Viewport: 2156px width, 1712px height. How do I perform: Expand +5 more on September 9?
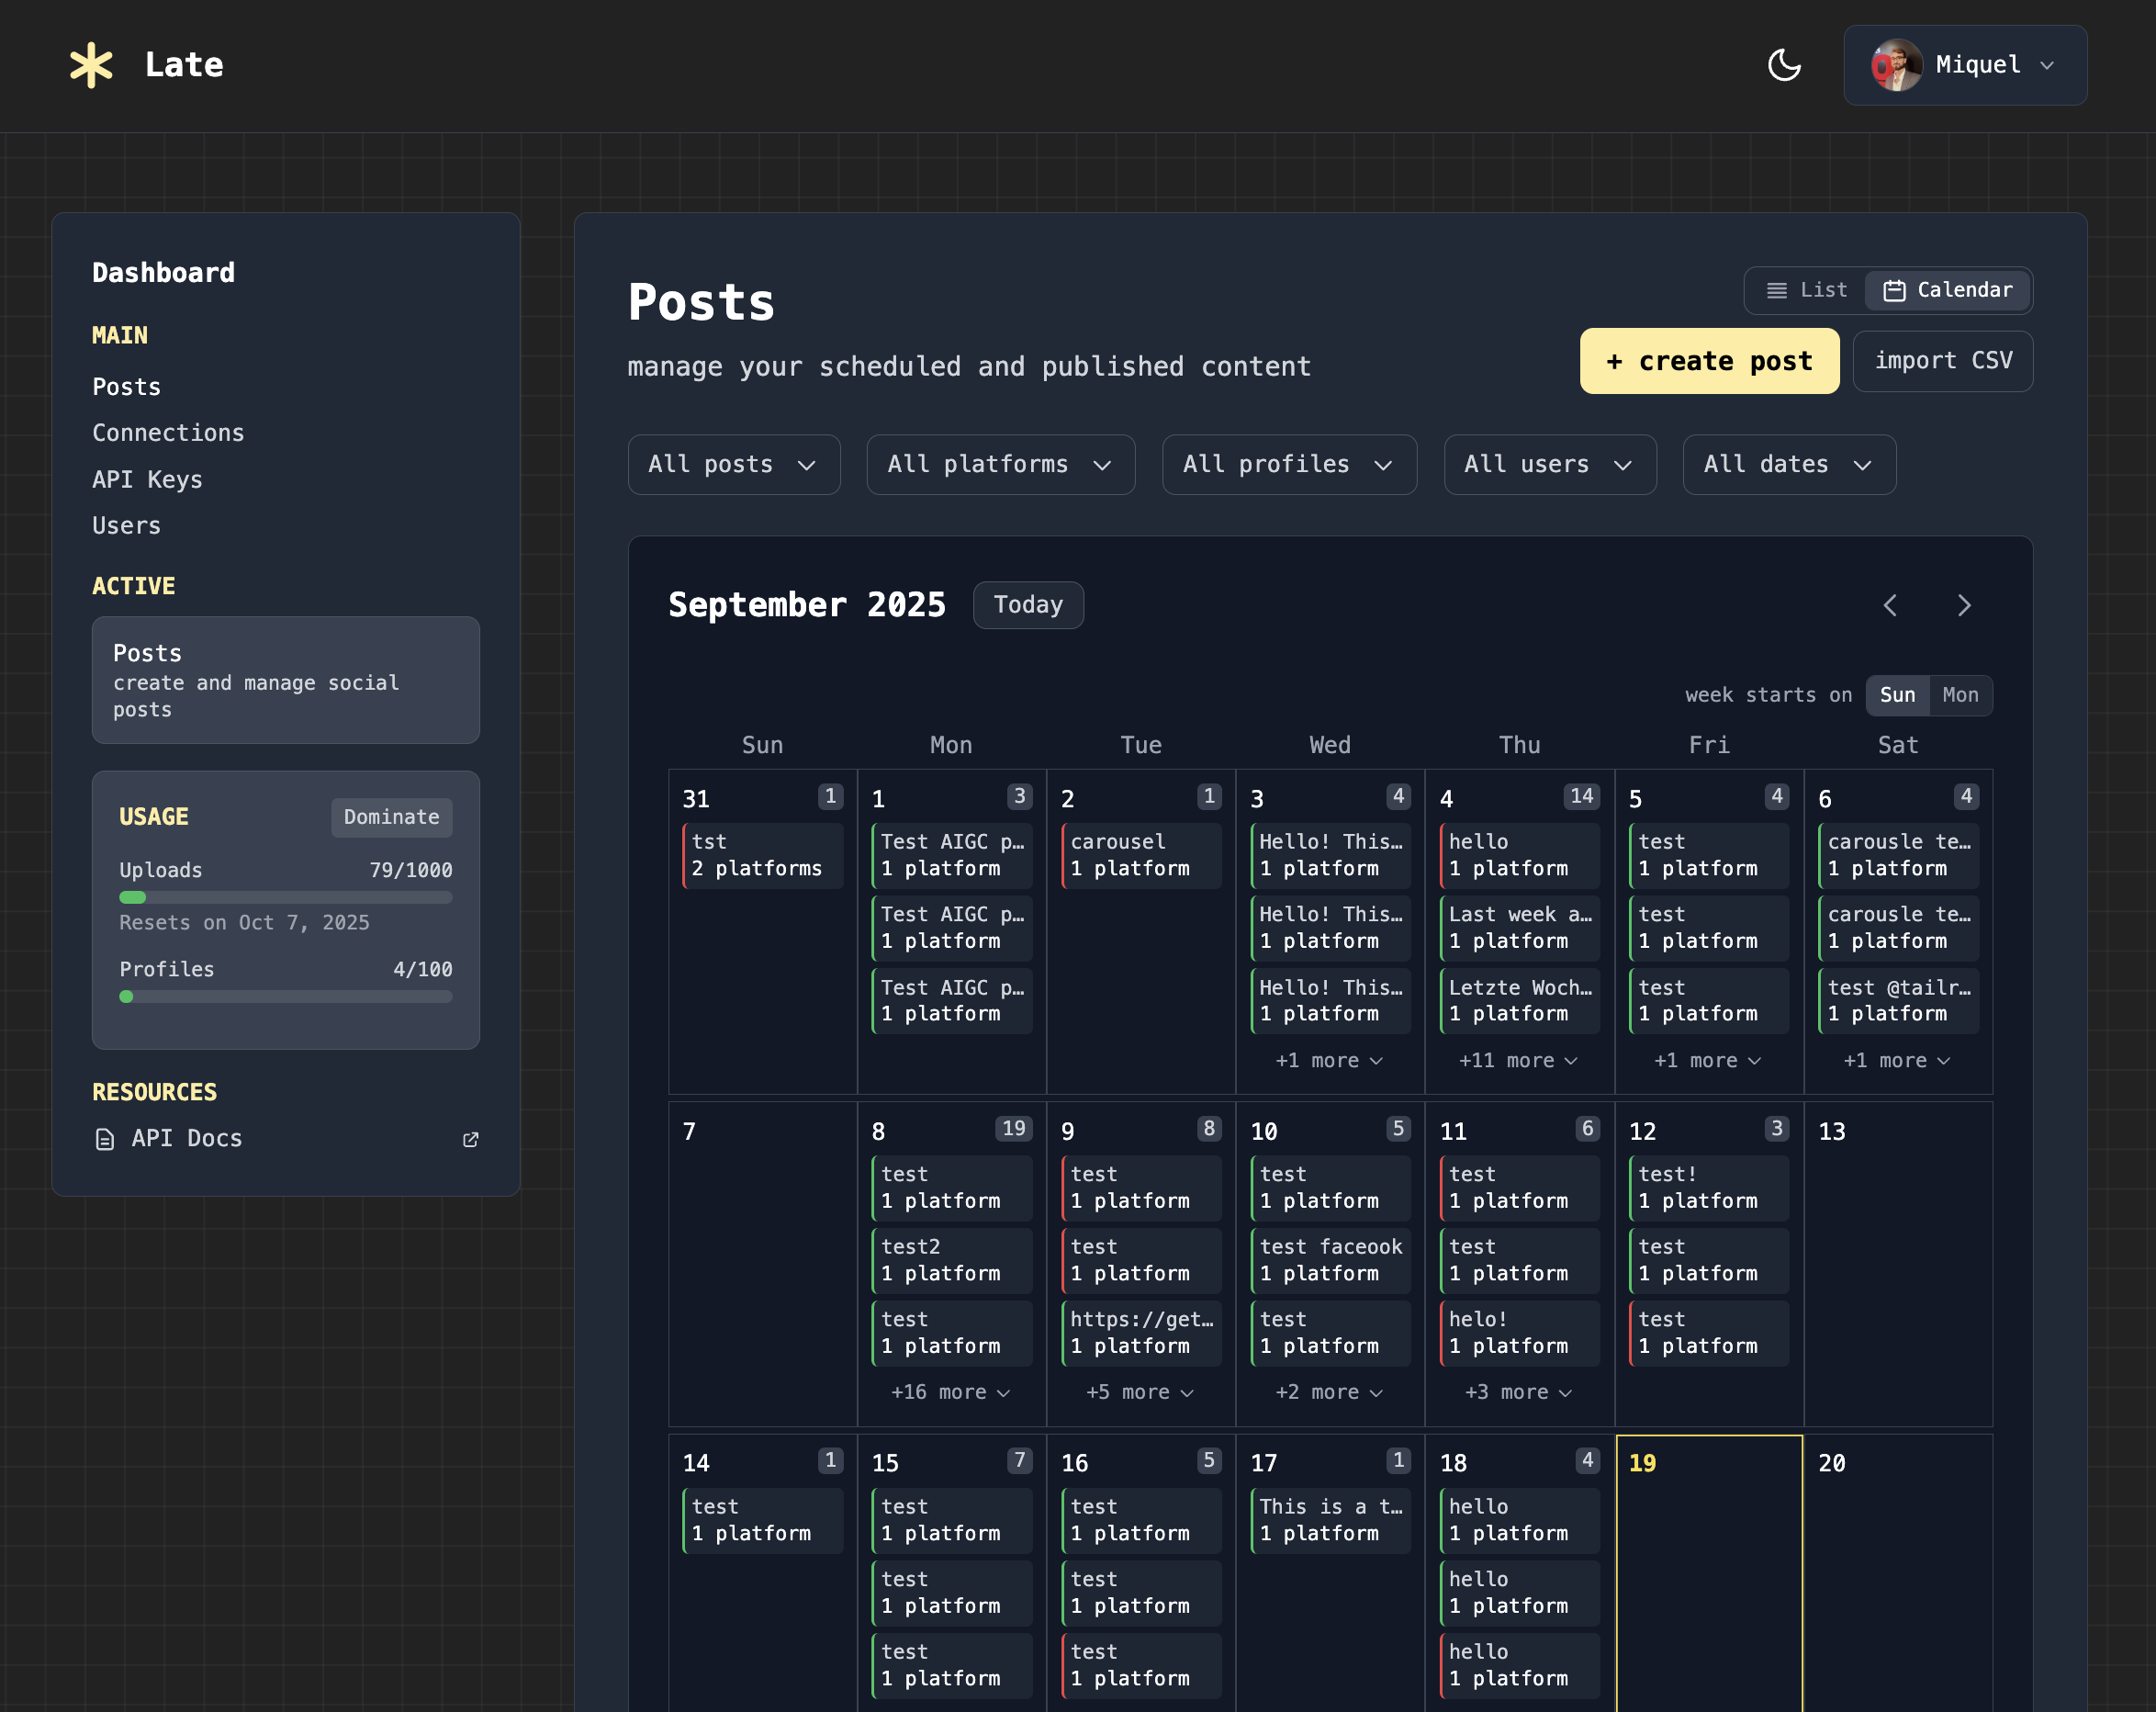click(1140, 1392)
